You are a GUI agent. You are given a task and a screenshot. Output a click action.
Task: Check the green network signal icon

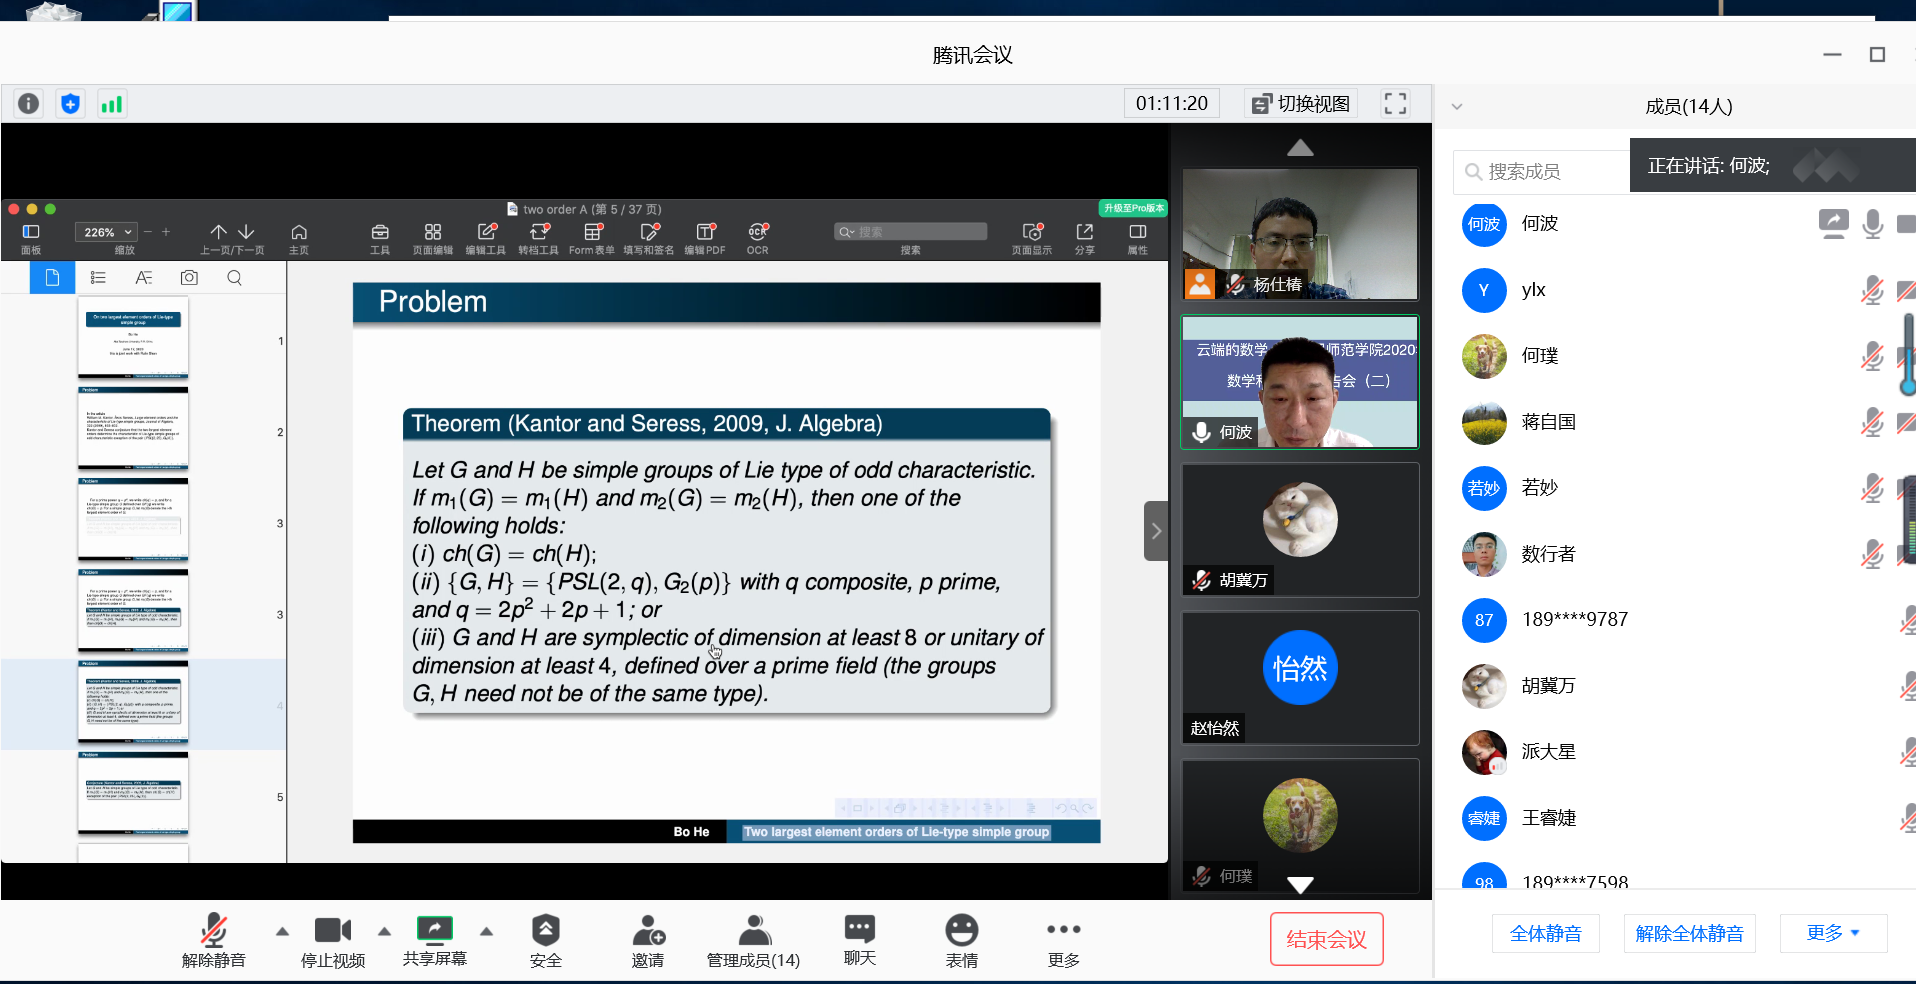point(111,104)
